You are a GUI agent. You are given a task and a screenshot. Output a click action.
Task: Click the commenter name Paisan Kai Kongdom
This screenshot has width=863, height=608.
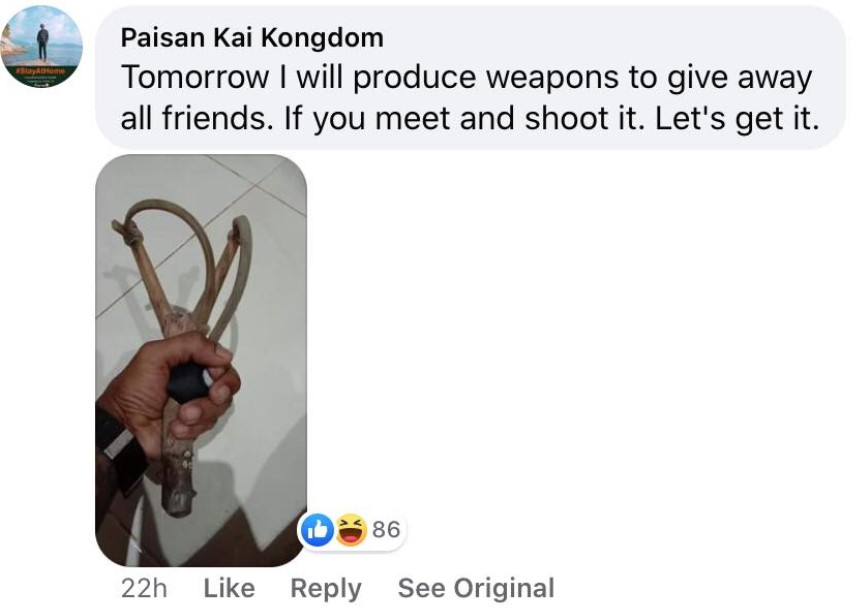click(x=252, y=37)
